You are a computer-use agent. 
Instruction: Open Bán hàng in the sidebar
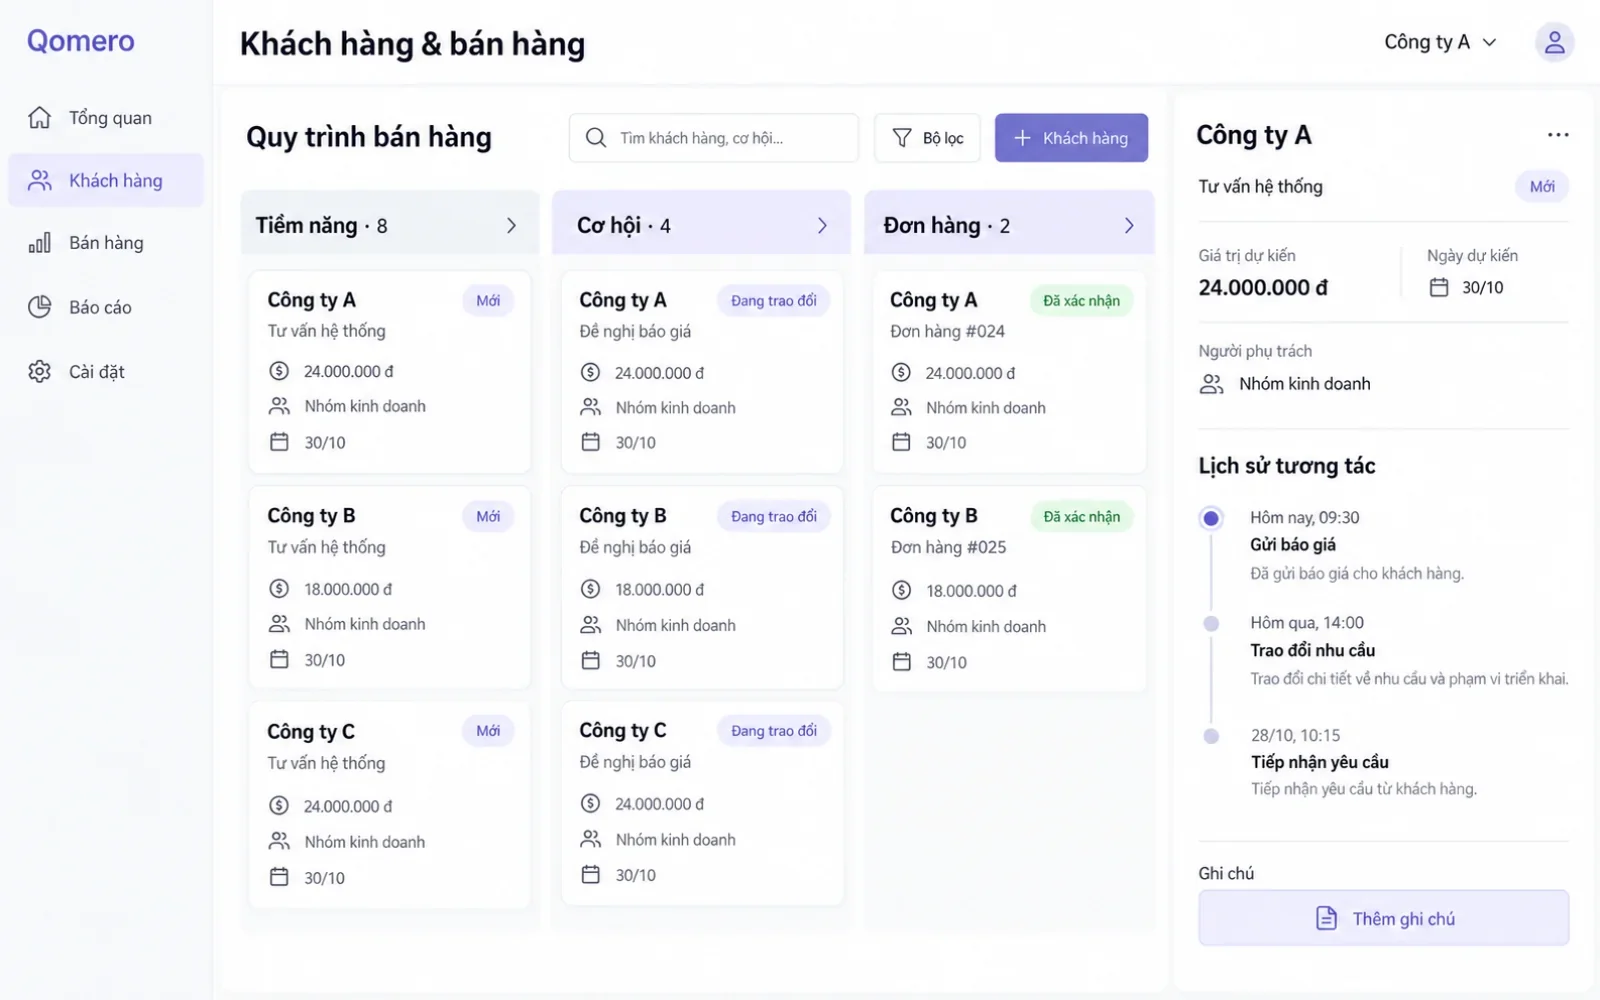(106, 243)
